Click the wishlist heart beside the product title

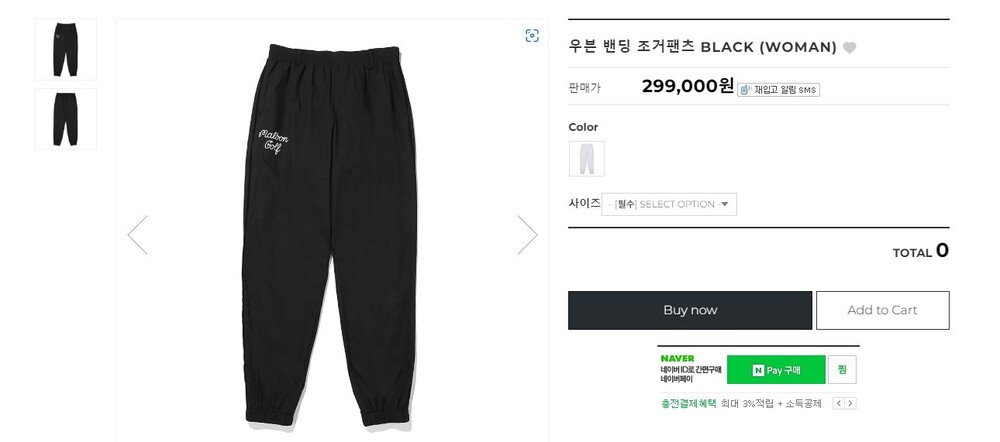click(850, 47)
